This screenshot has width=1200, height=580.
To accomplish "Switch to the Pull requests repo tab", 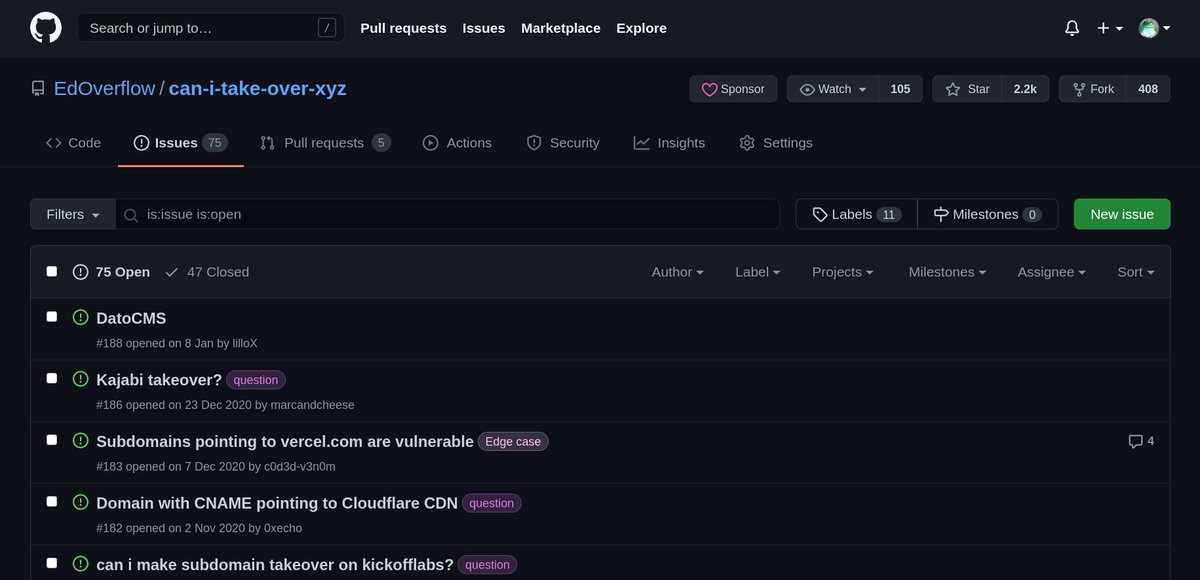I will (x=325, y=143).
